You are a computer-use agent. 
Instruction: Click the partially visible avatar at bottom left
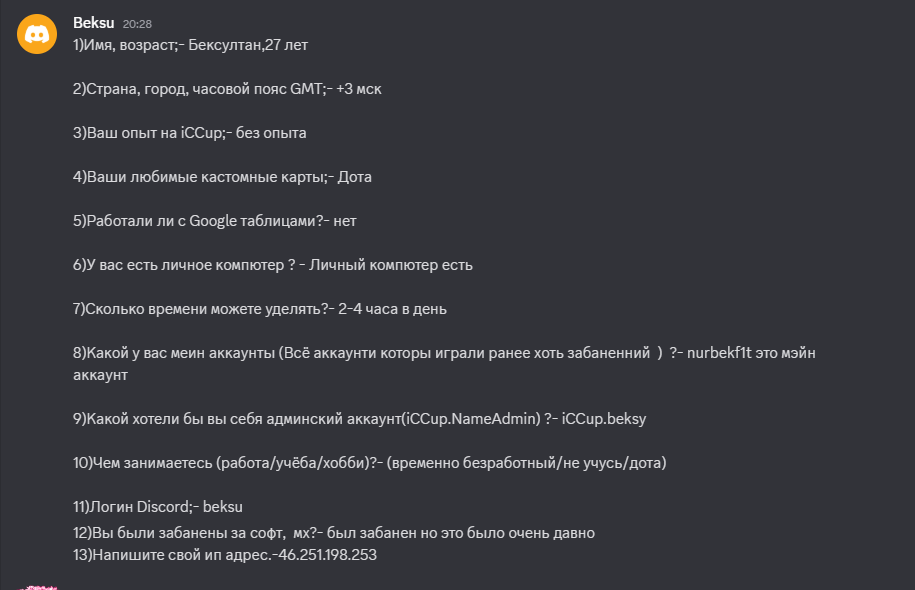[38, 586]
